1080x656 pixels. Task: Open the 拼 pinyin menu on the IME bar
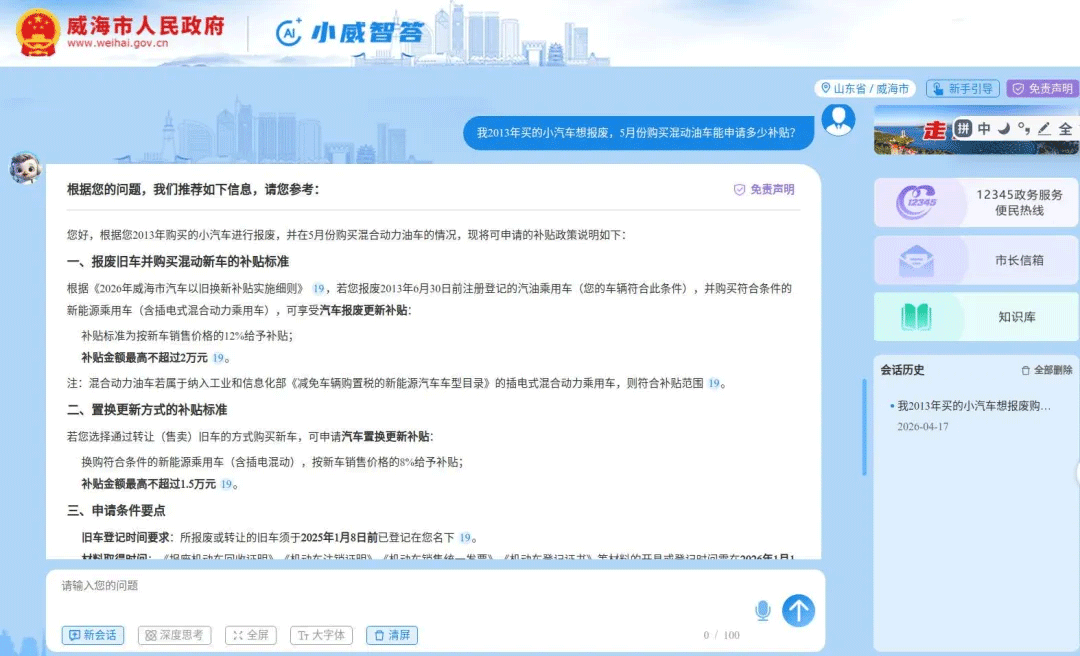[x=962, y=130]
